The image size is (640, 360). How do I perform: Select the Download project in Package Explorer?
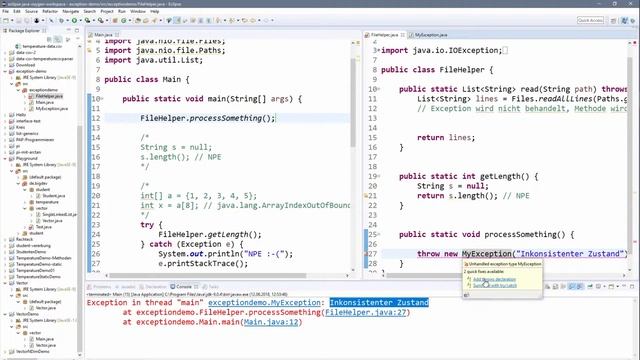point(25,65)
